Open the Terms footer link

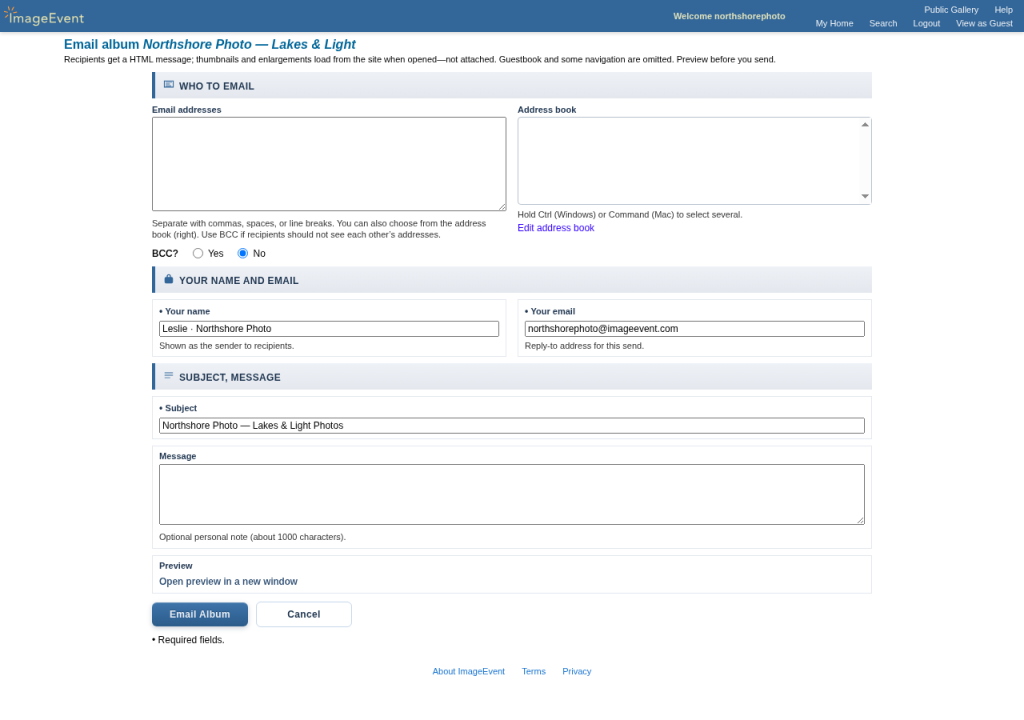534,672
